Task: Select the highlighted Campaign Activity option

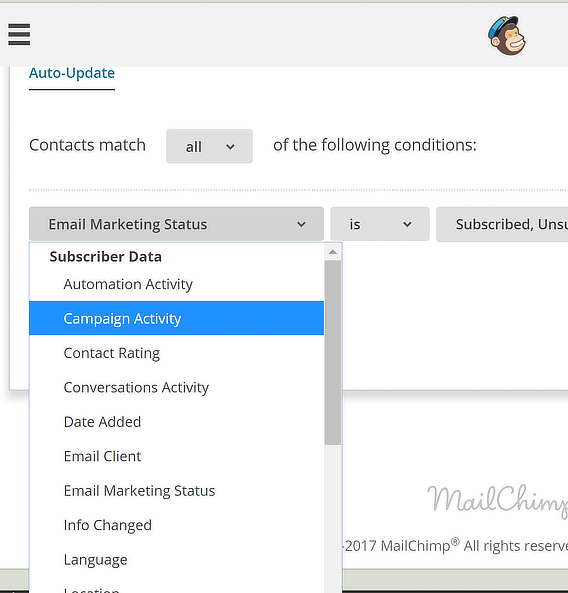Action: click(176, 318)
